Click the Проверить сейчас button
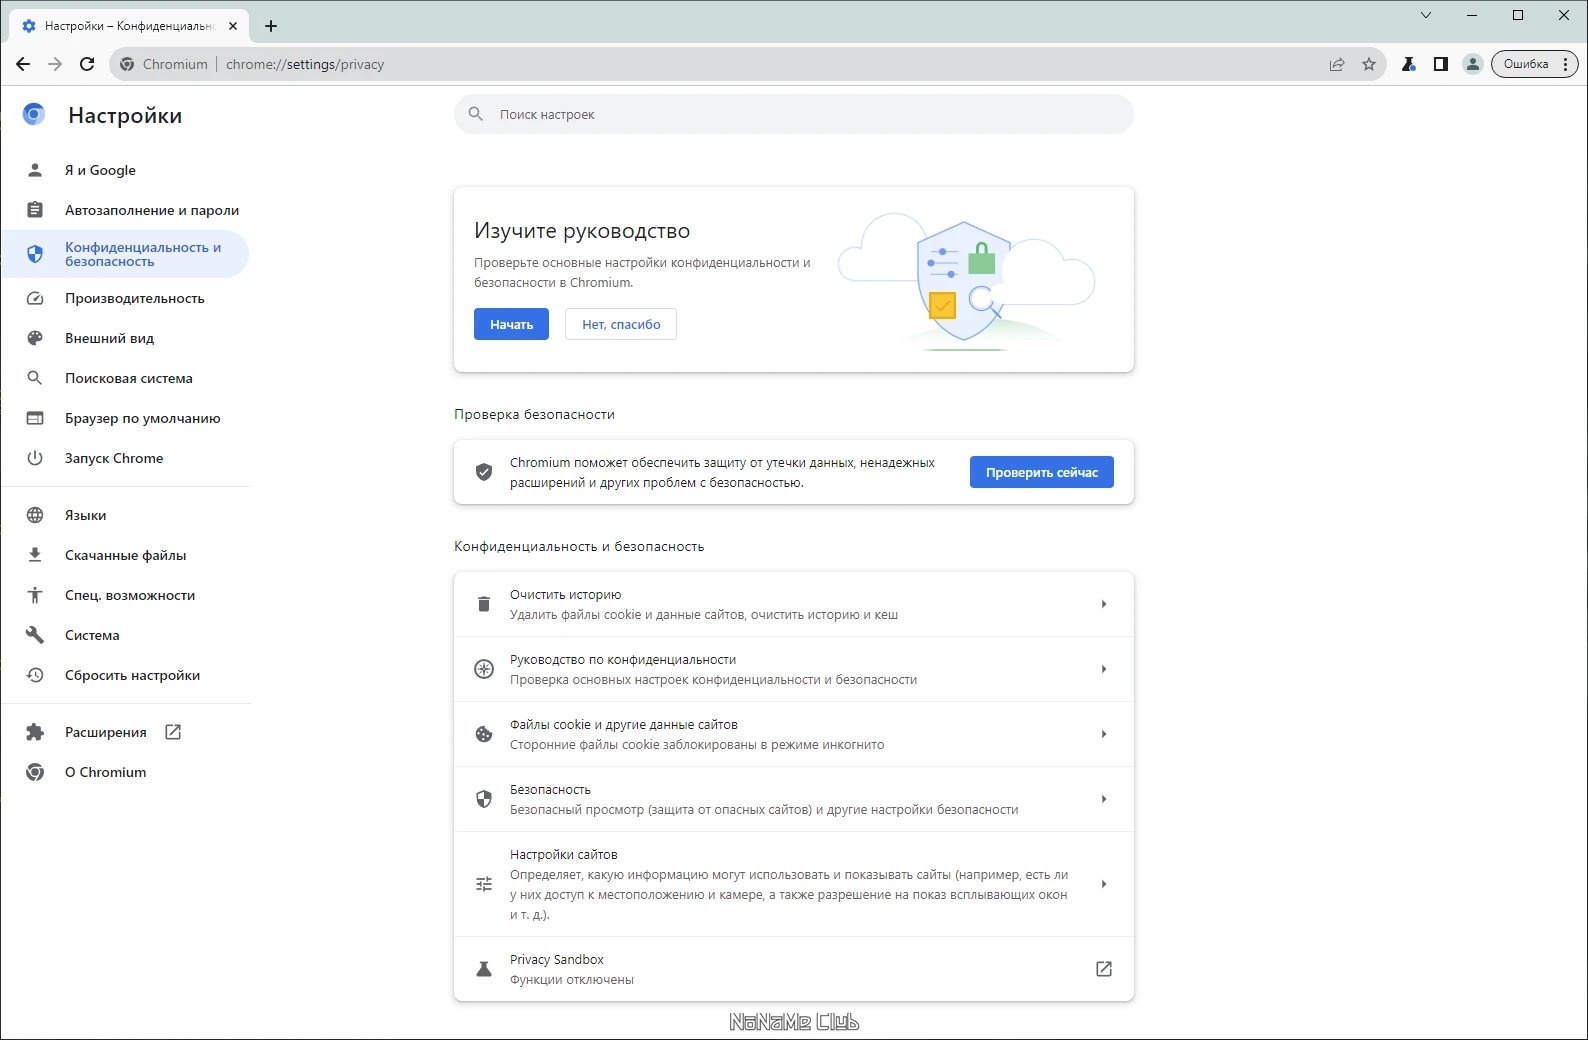1588x1040 pixels. [x=1042, y=472]
